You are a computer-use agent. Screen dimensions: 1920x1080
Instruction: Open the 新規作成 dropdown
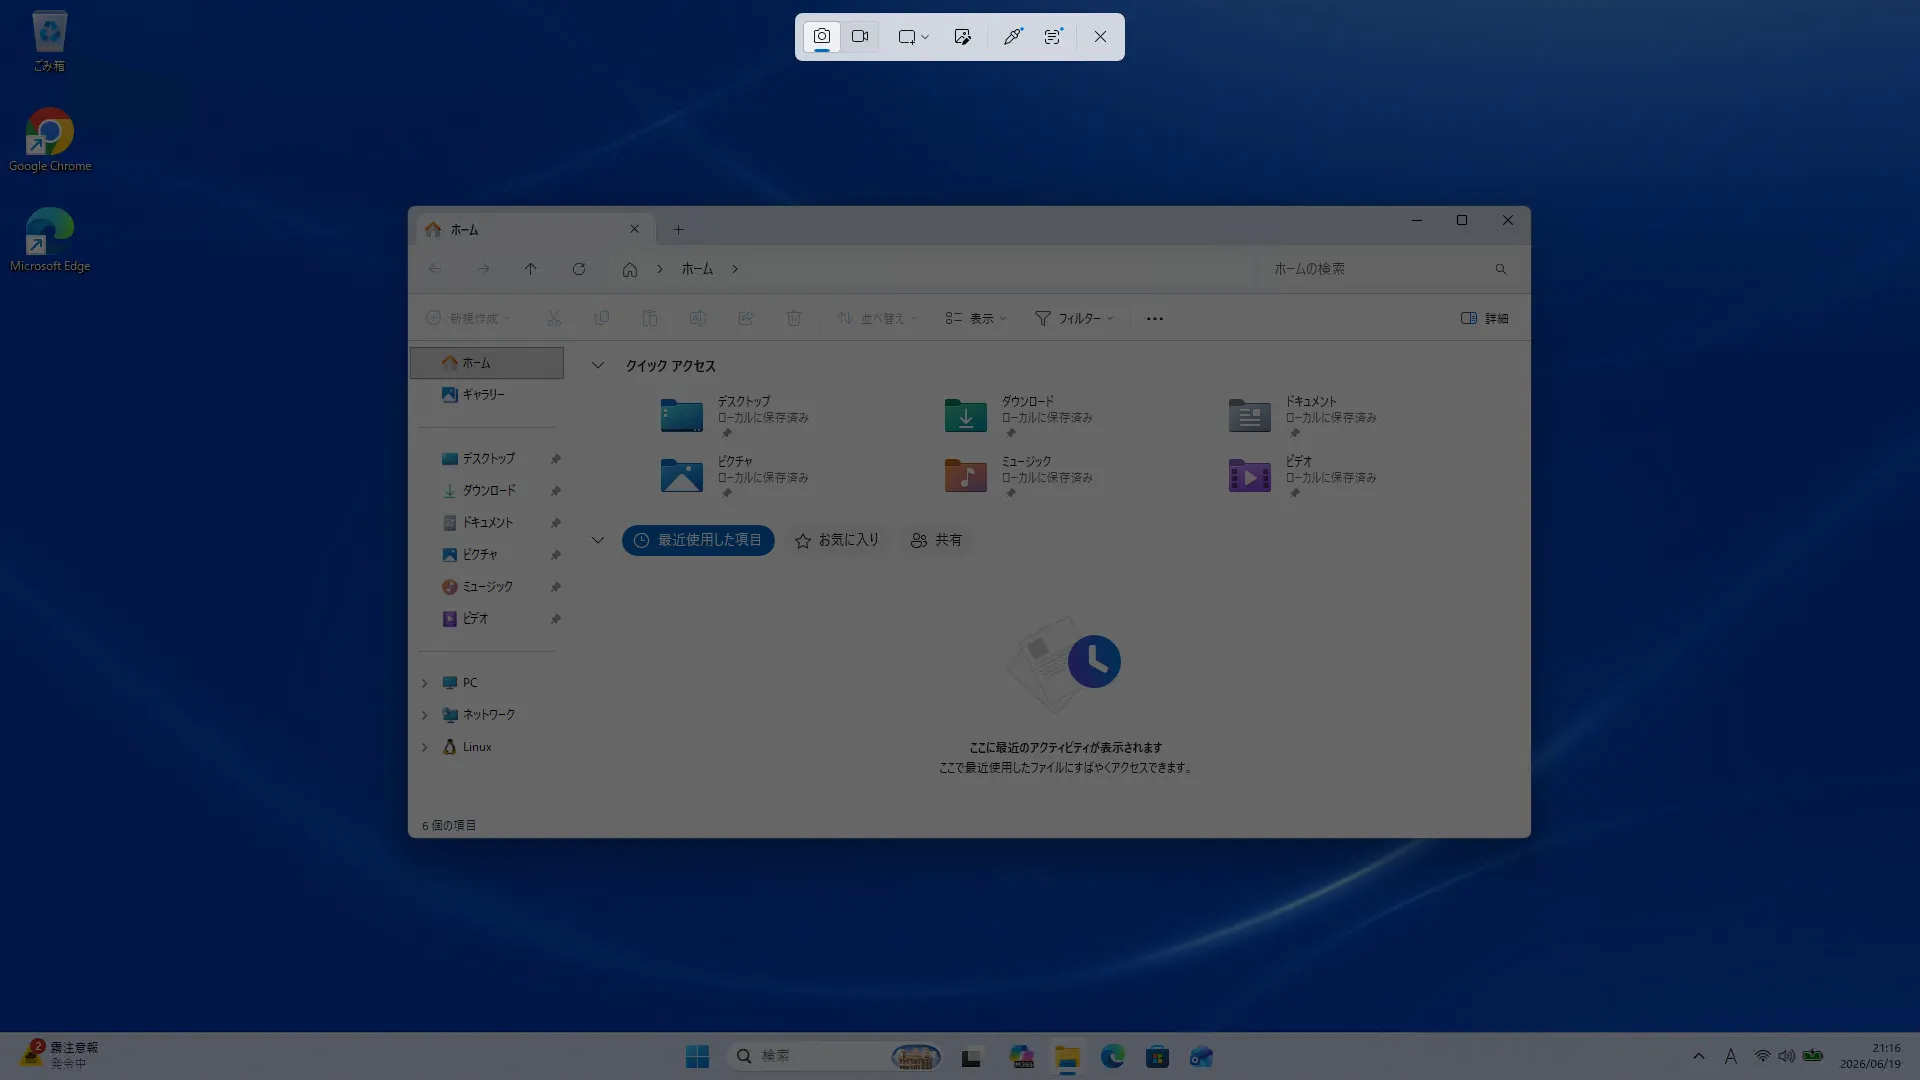(x=469, y=318)
